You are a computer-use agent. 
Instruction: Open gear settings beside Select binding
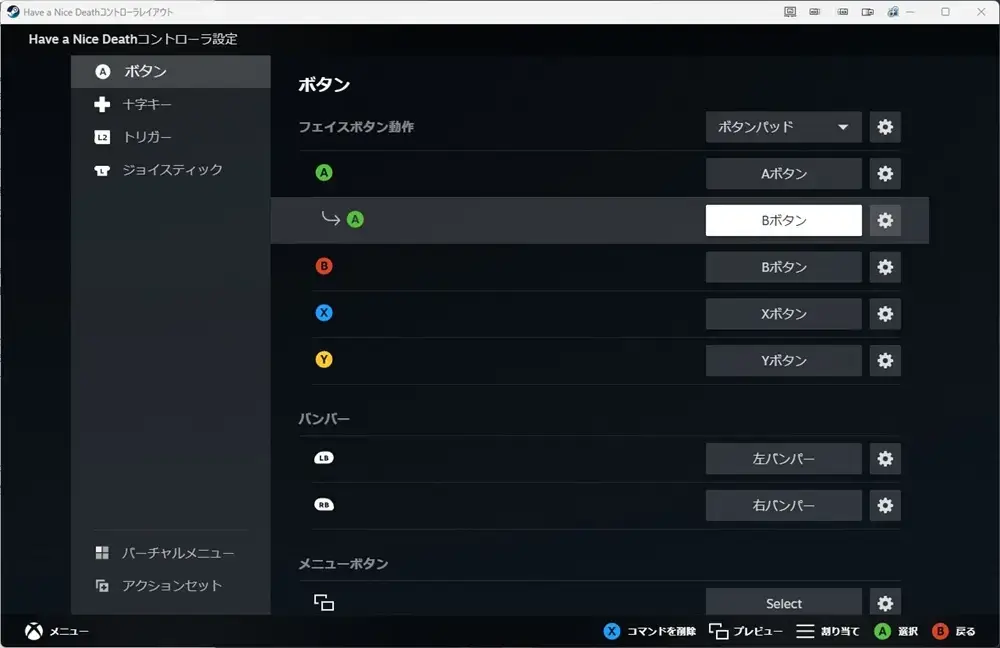(x=885, y=603)
